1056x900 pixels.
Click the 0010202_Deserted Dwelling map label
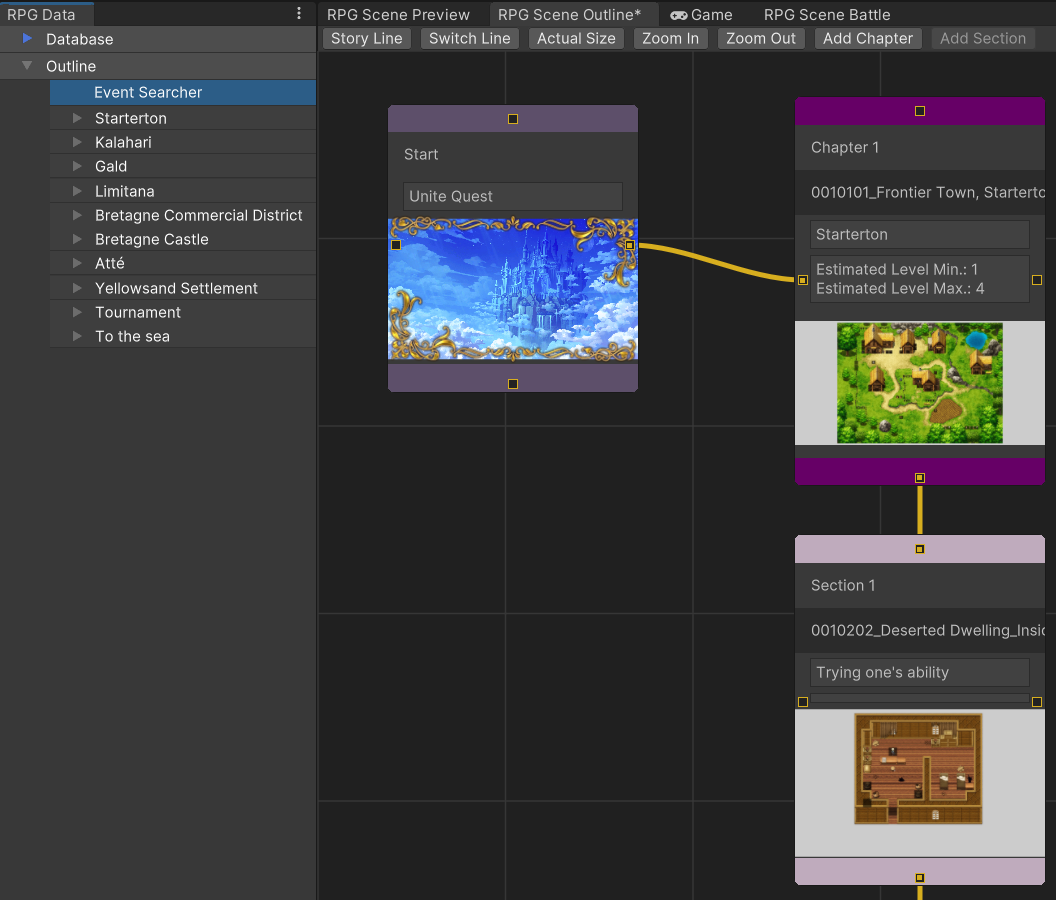927,631
